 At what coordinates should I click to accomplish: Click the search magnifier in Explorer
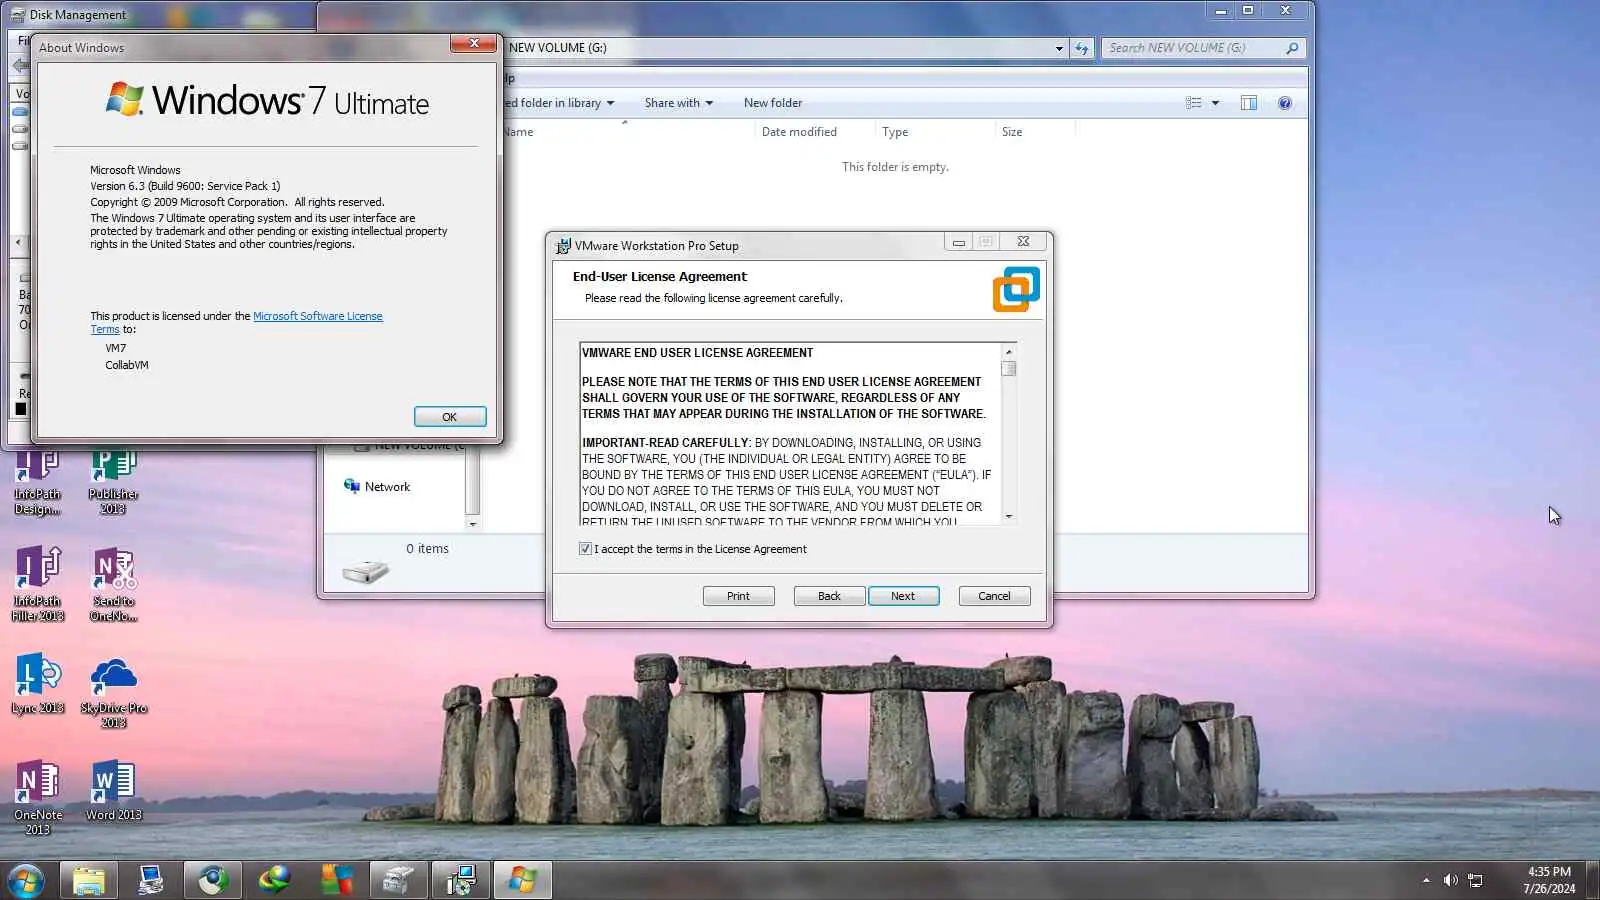(x=1292, y=48)
